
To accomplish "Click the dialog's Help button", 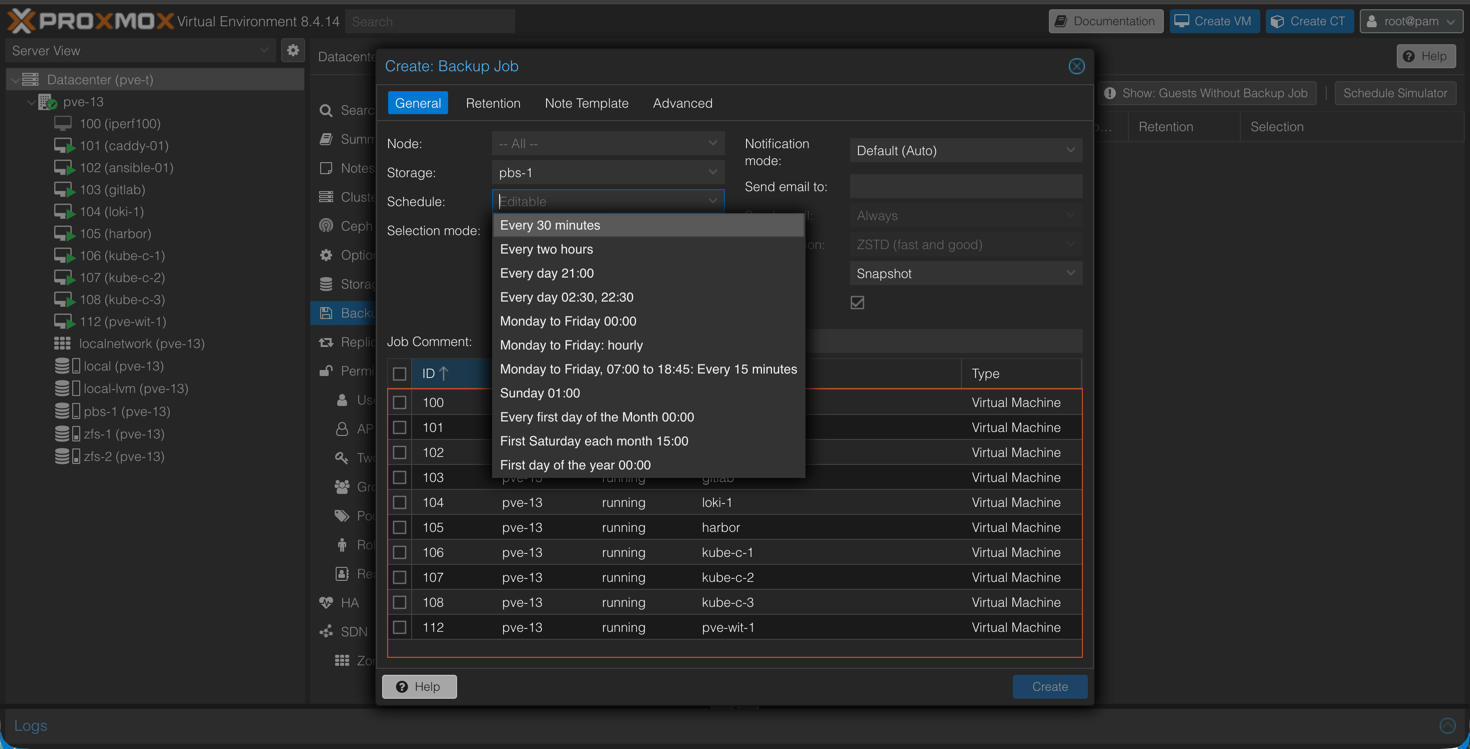I will (x=420, y=687).
